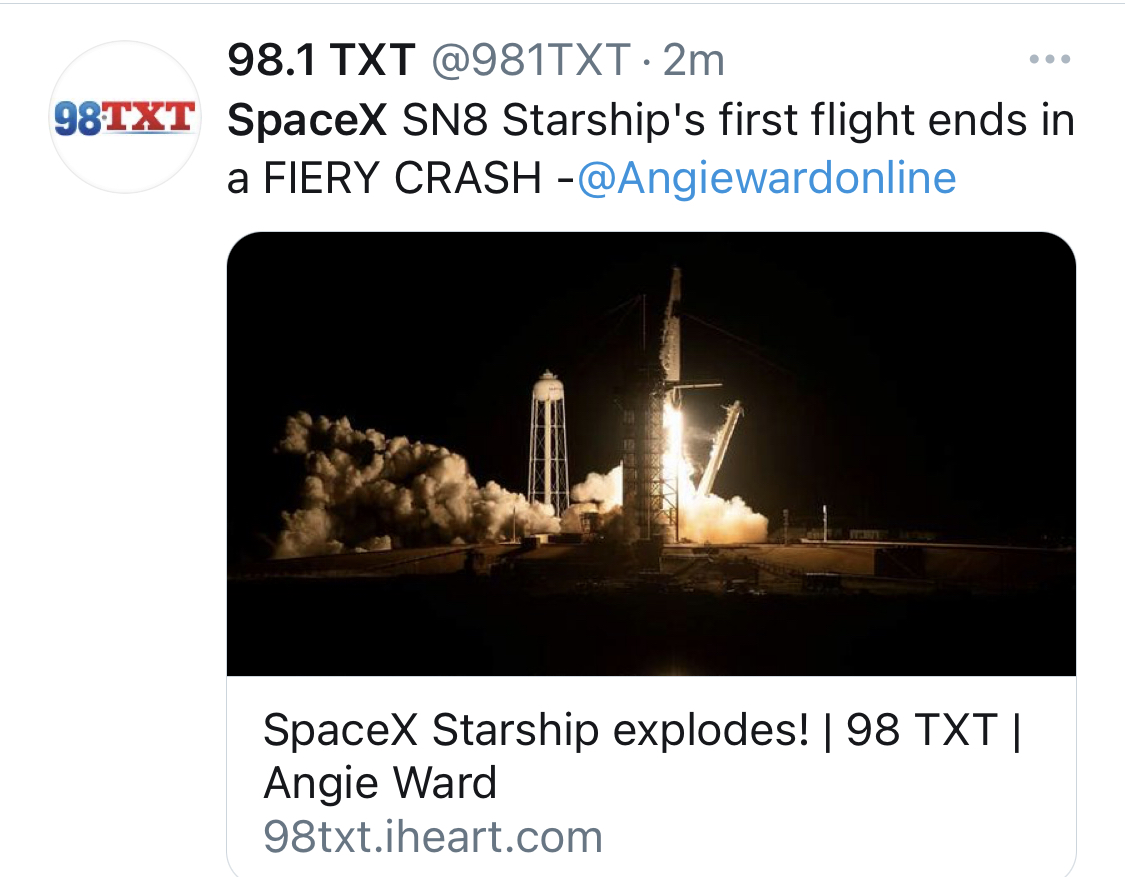Click 'Angie Ward' in the card title
This screenshot has width=1125, height=877.
pos(380,782)
